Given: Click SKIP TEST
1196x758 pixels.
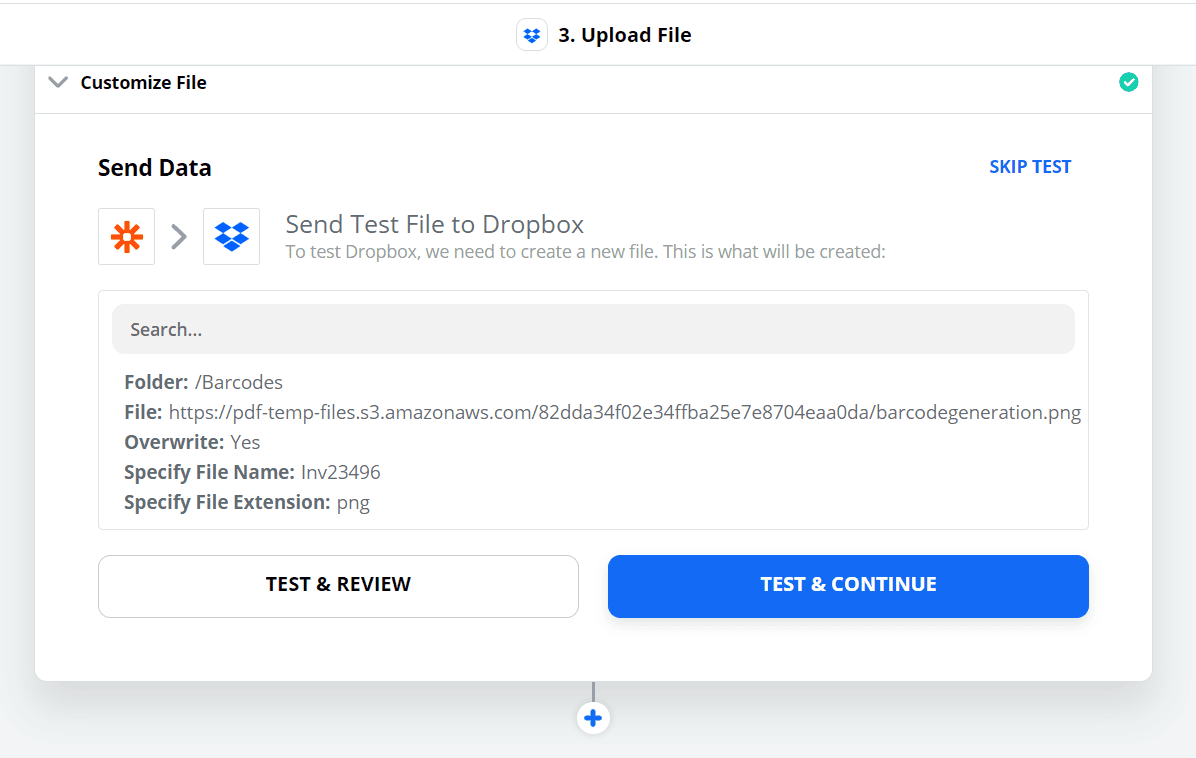Looking at the screenshot, I should click(x=1030, y=166).
